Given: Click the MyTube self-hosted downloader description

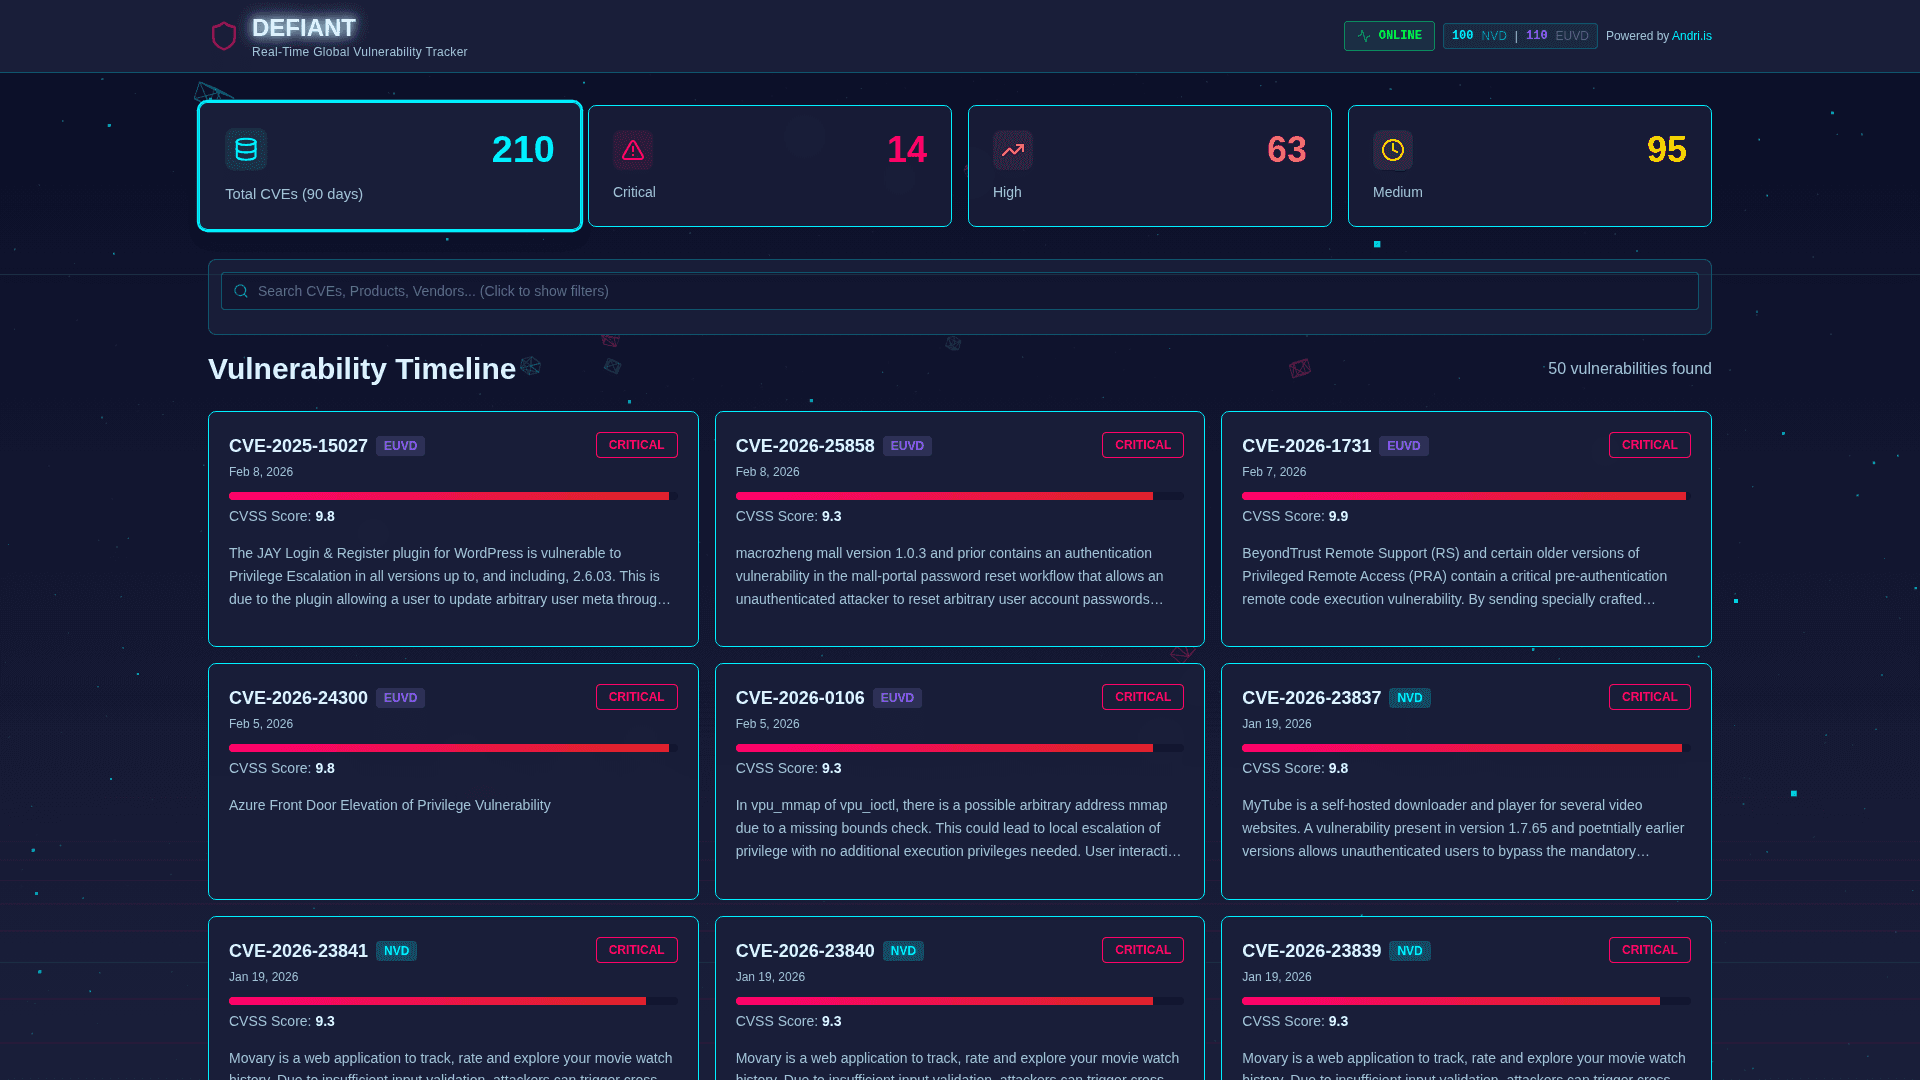Looking at the screenshot, I should click(x=1466, y=828).
